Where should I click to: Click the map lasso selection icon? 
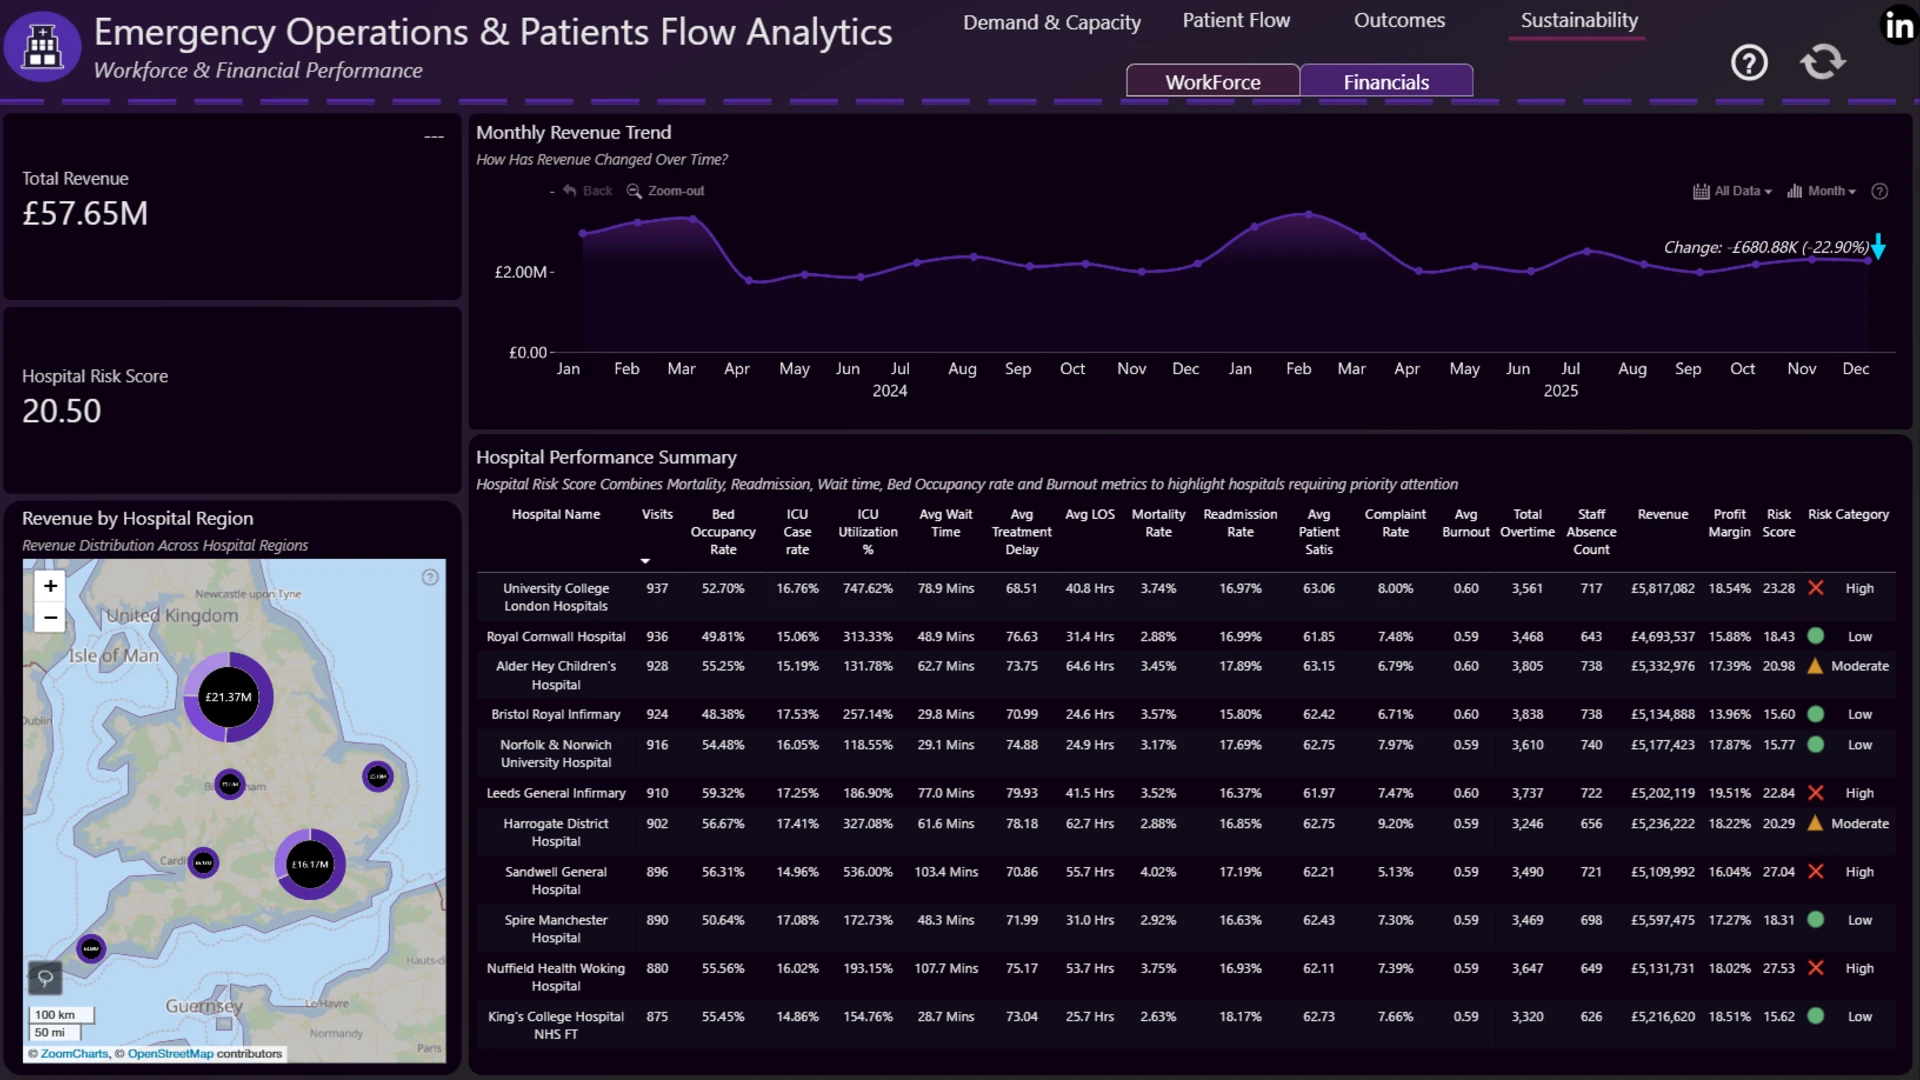(45, 977)
